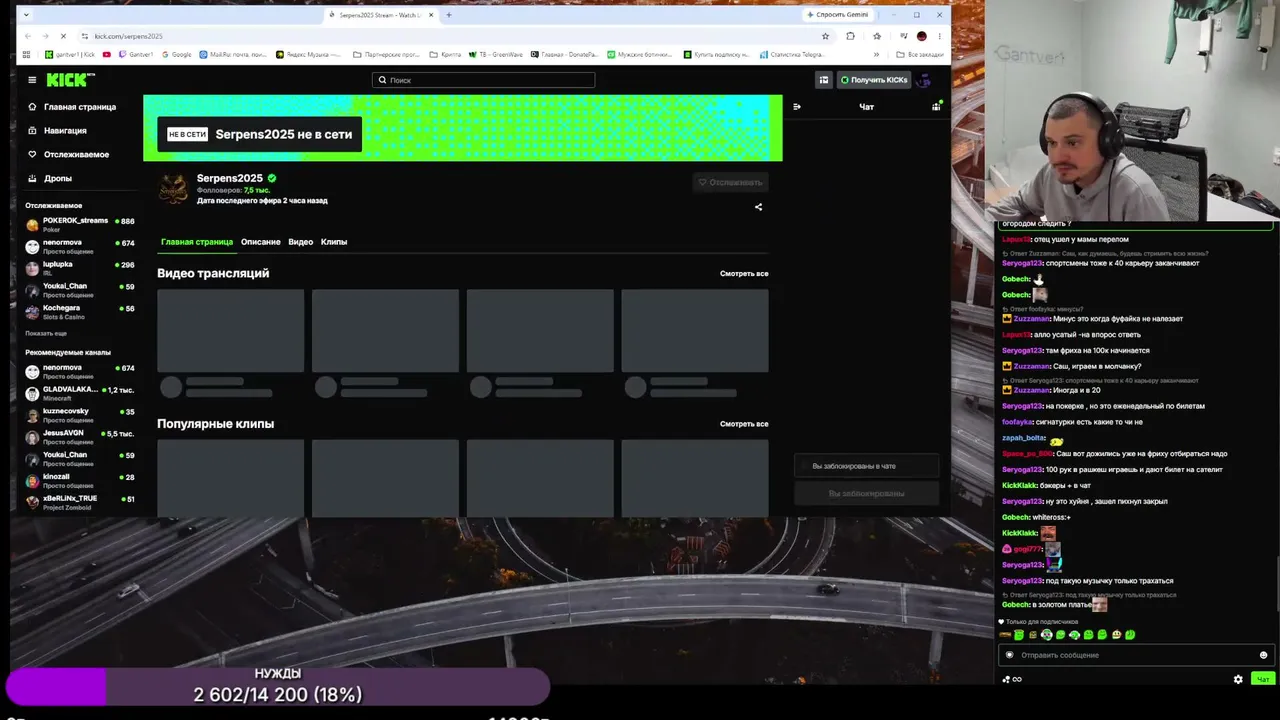Click the Спросить Gemini button
Viewport: 1280px width, 720px height.
tap(837, 15)
